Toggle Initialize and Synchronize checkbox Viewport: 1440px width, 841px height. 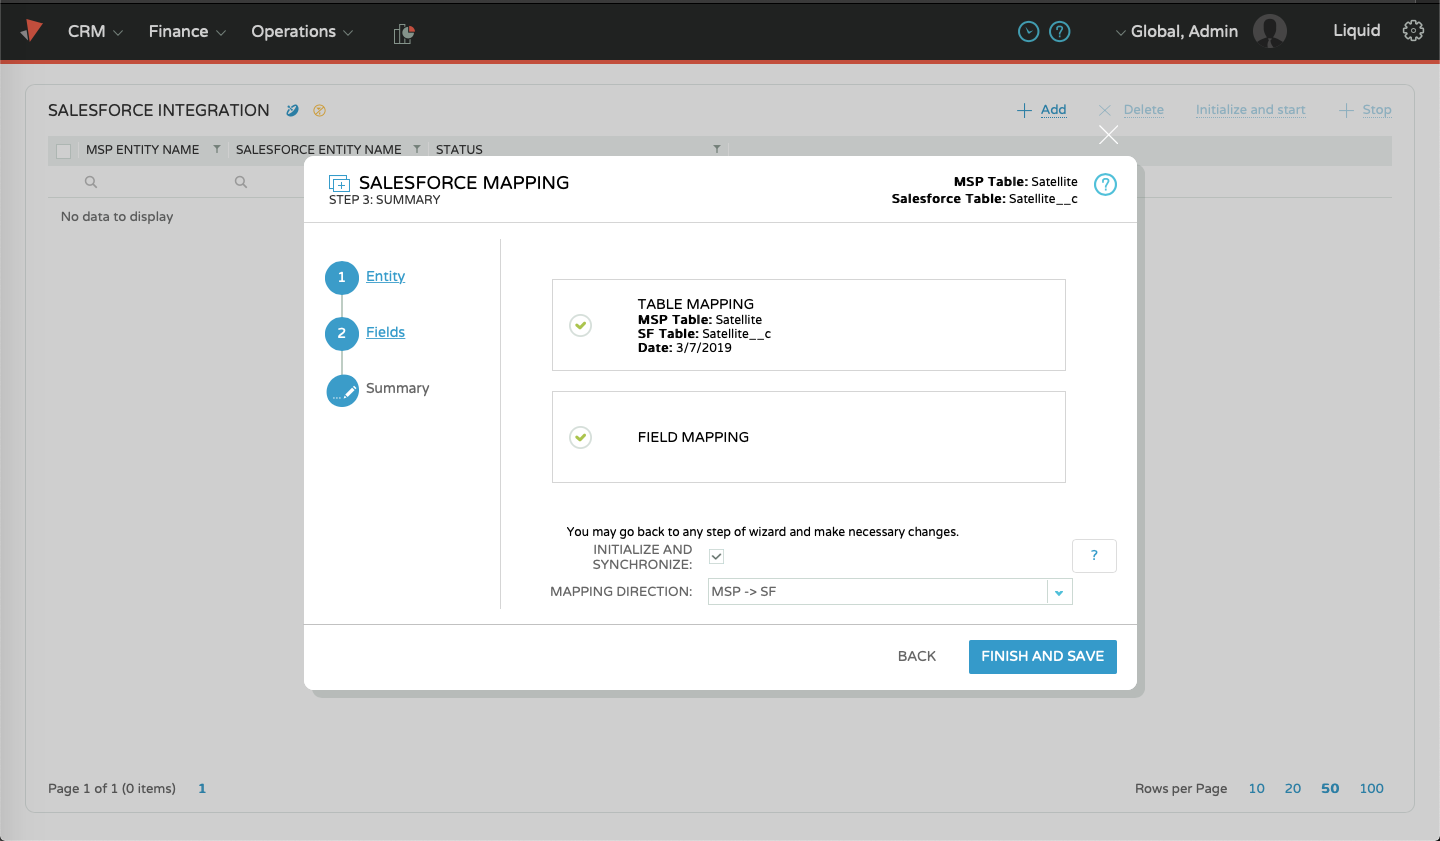tap(717, 556)
